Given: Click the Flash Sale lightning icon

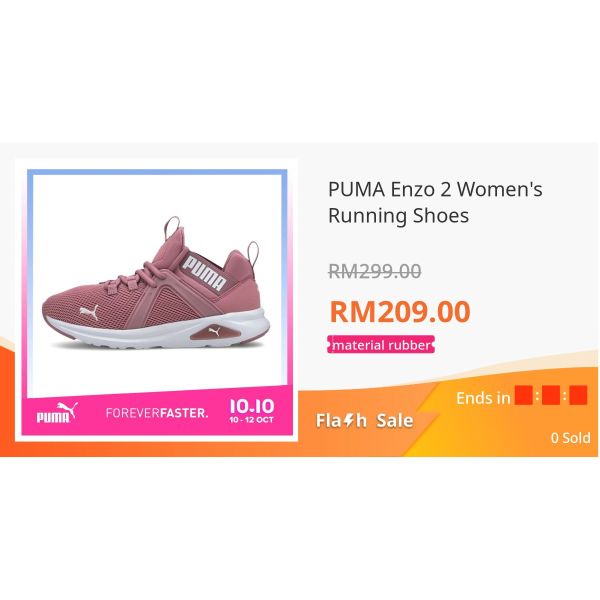Looking at the screenshot, I should click(348, 421).
